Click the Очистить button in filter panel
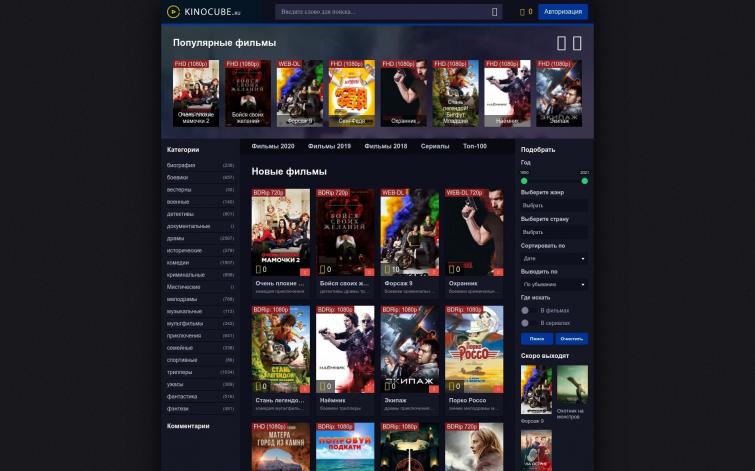 tap(572, 339)
